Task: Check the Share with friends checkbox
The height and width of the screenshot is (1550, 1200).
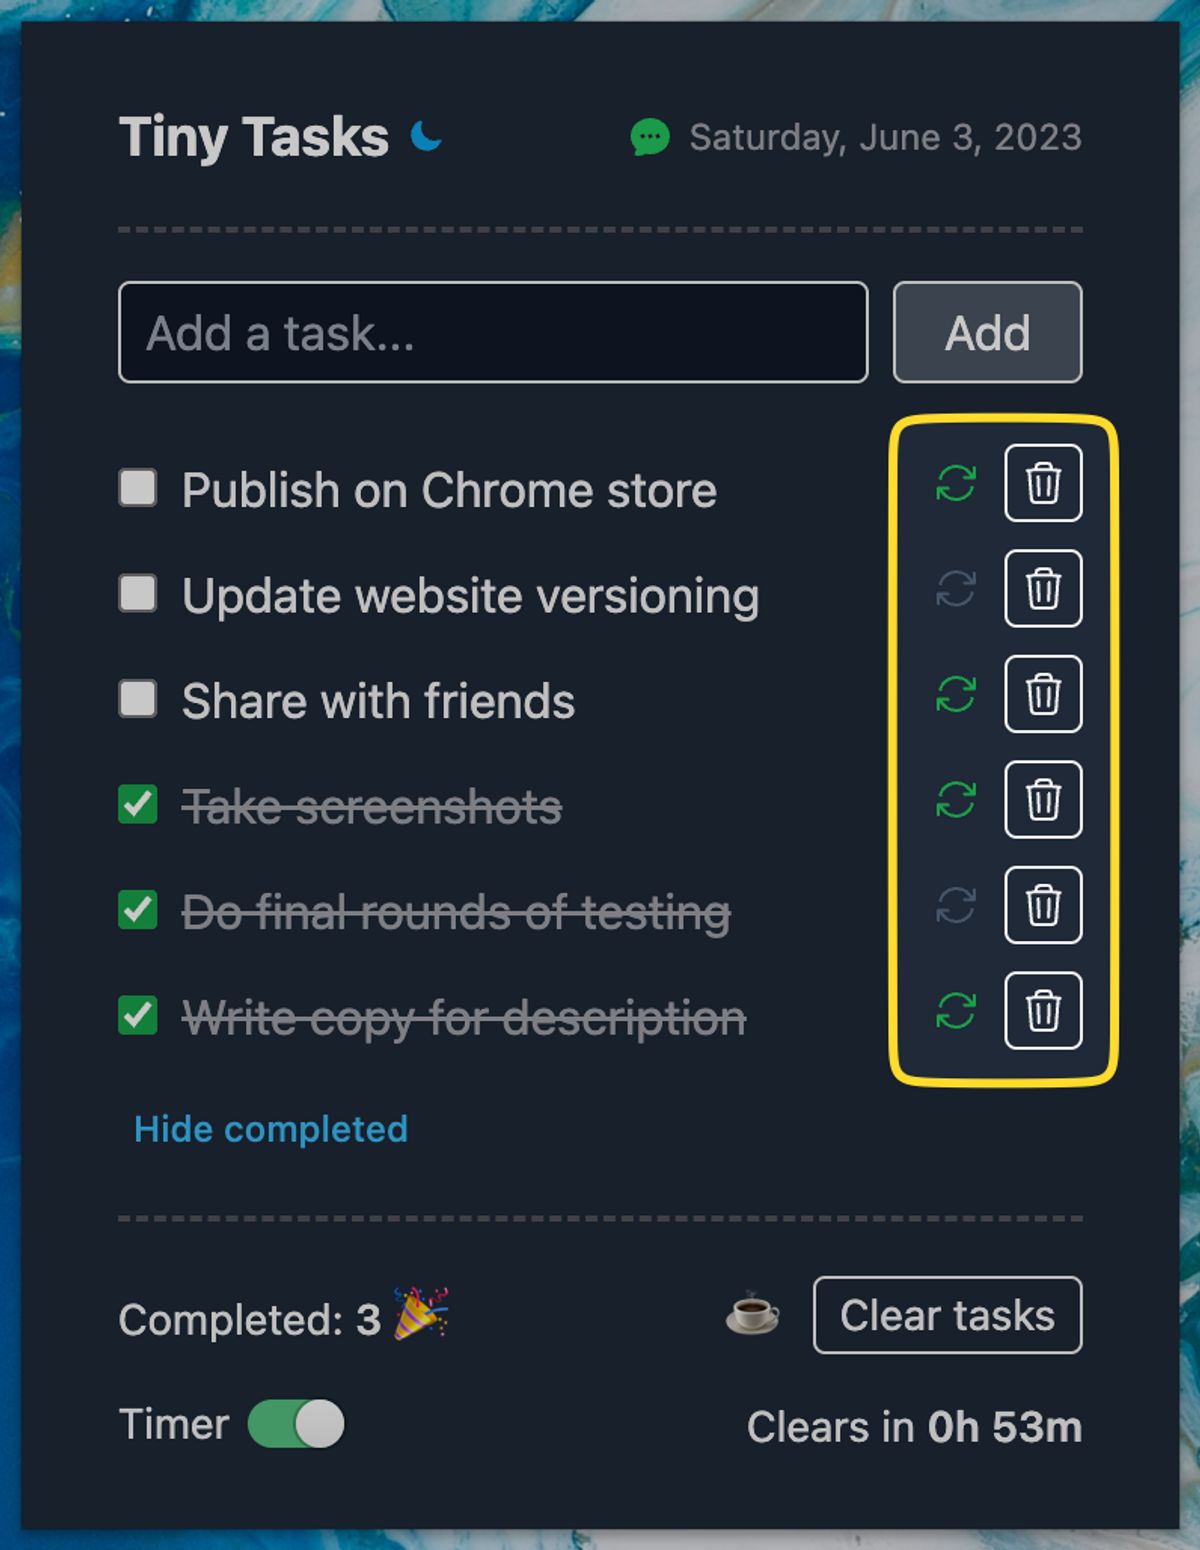Action: coord(137,700)
